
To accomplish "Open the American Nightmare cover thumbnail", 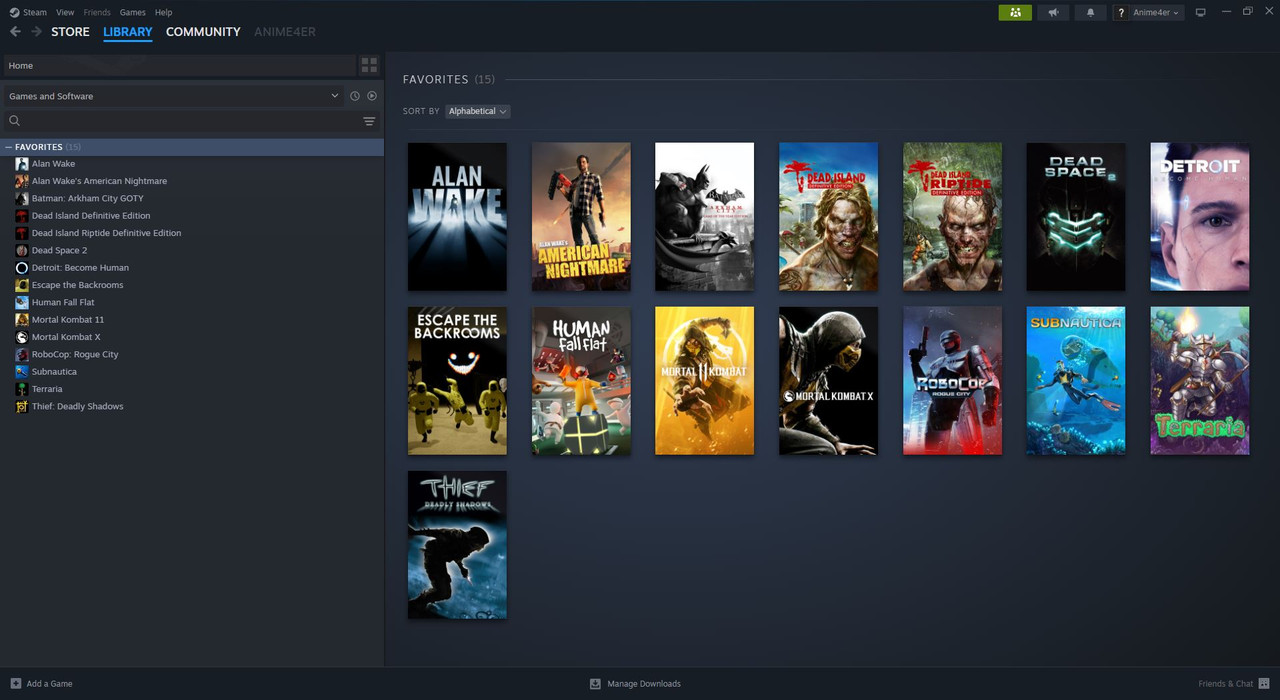I will 581,217.
